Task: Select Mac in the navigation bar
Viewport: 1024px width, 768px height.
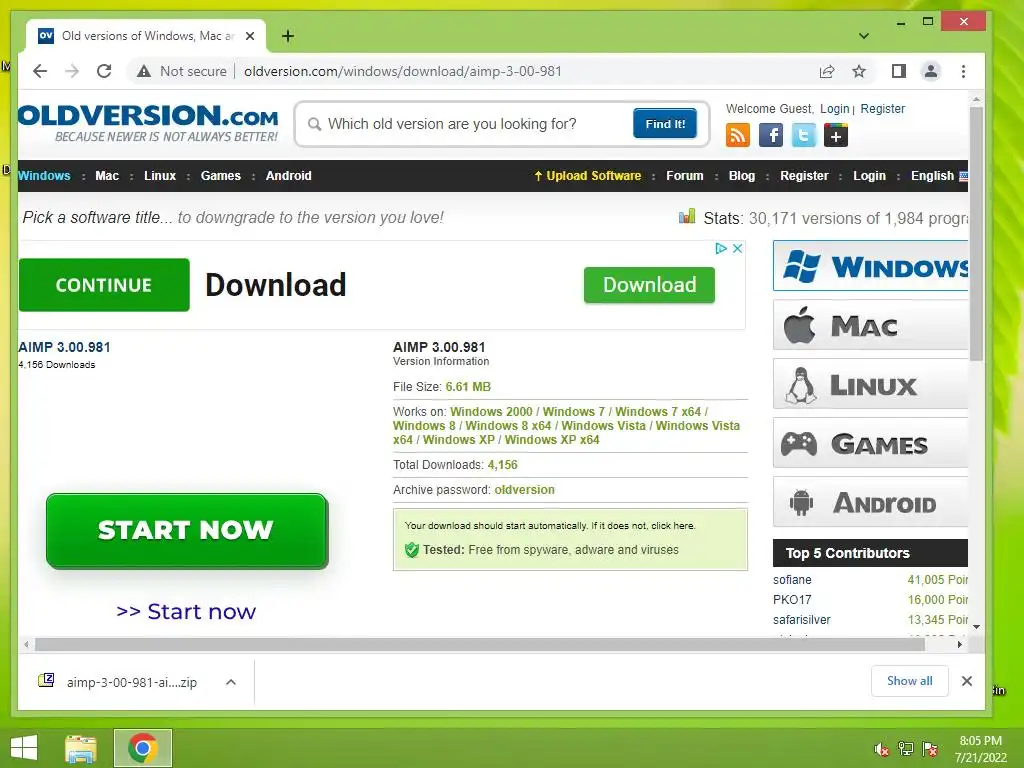Action: 107,176
